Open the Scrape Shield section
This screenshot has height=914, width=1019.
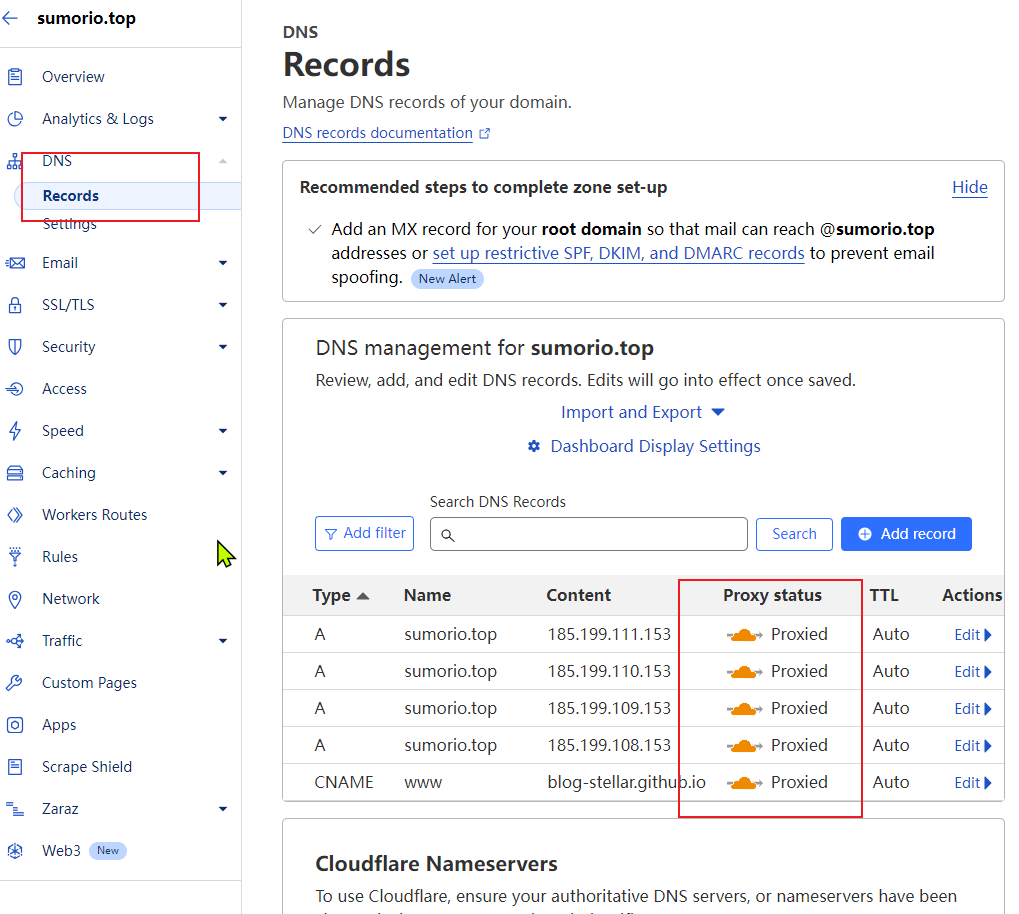pos(87,767)
